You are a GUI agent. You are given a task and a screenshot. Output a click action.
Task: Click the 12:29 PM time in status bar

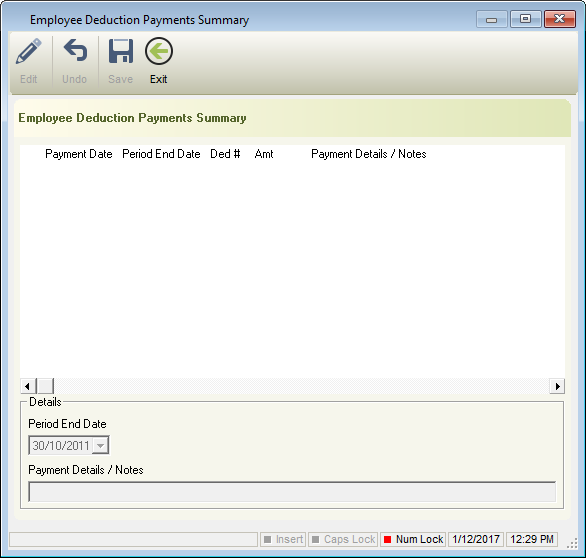pyautogui.click(x=532, y=539)
